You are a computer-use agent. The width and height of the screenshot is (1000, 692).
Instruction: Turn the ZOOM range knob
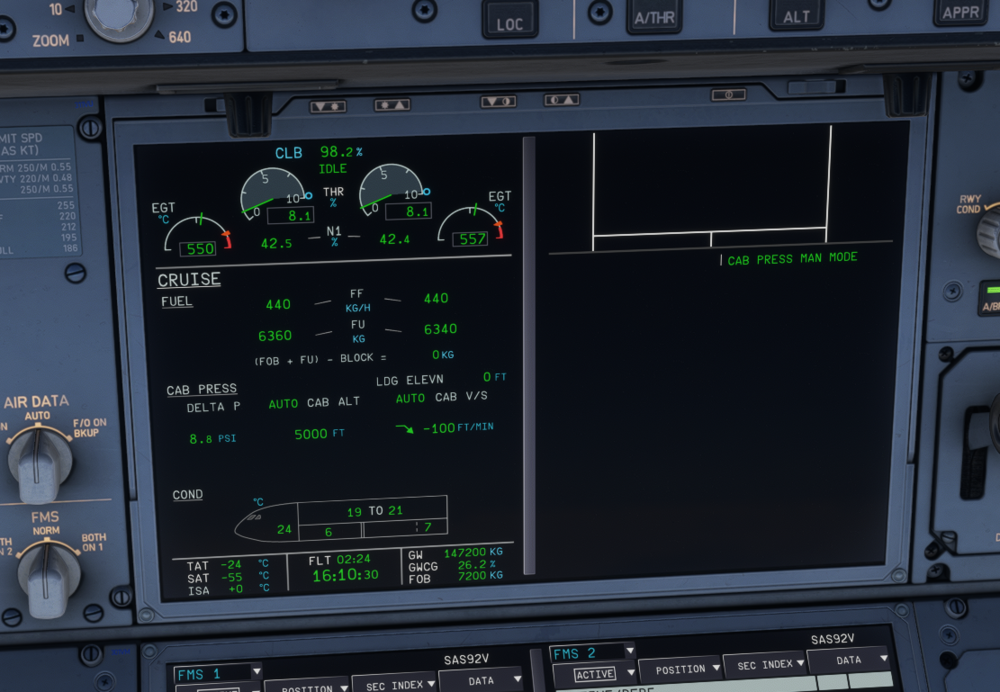click(x=119, y=17)
